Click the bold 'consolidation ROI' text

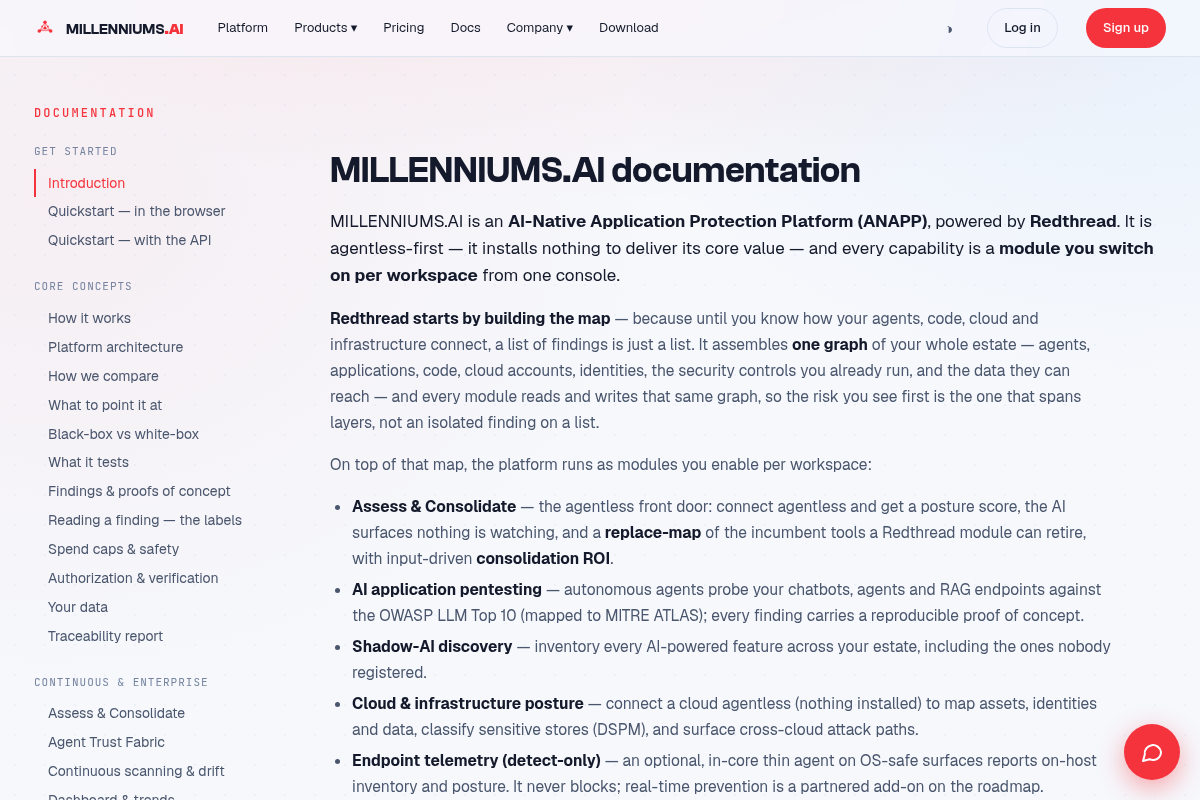(543, 558)
